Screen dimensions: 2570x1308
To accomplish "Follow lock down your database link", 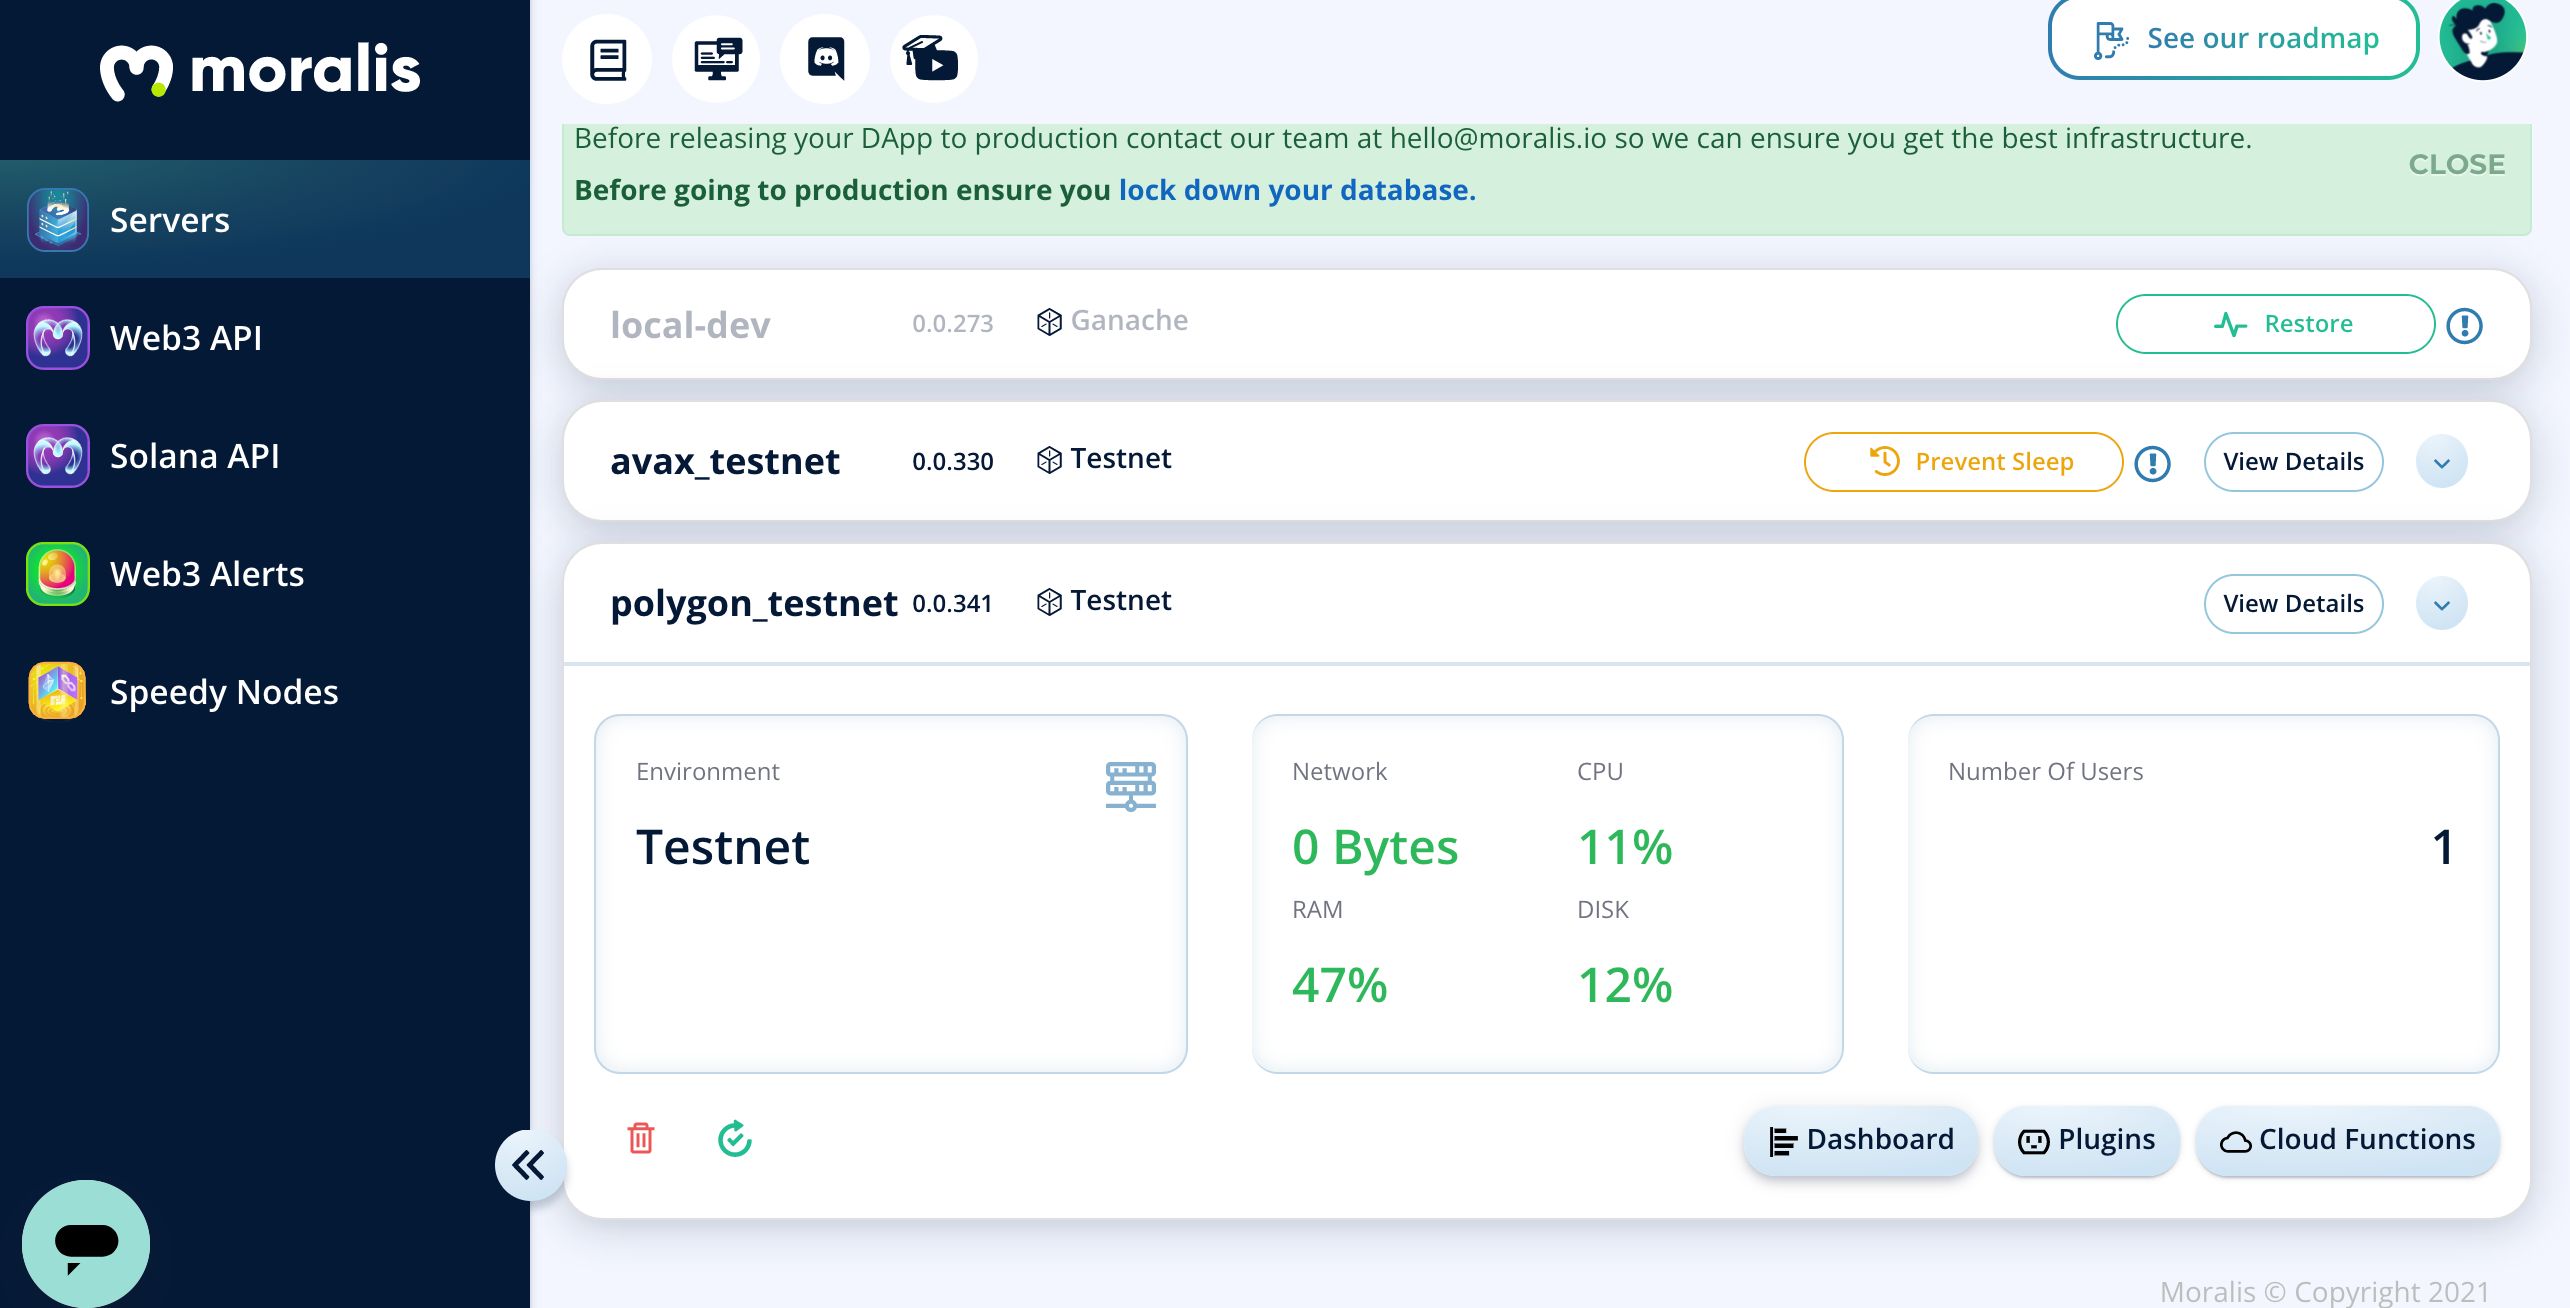I will (1297, 190).
